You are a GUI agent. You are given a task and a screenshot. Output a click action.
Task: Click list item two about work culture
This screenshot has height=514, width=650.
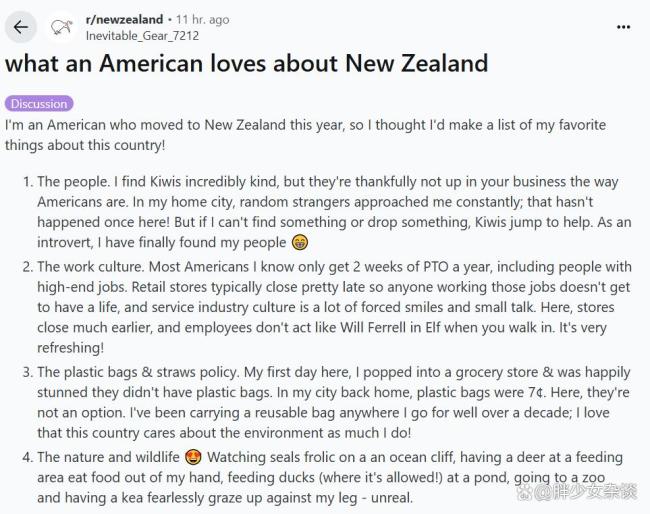(327, 307)
